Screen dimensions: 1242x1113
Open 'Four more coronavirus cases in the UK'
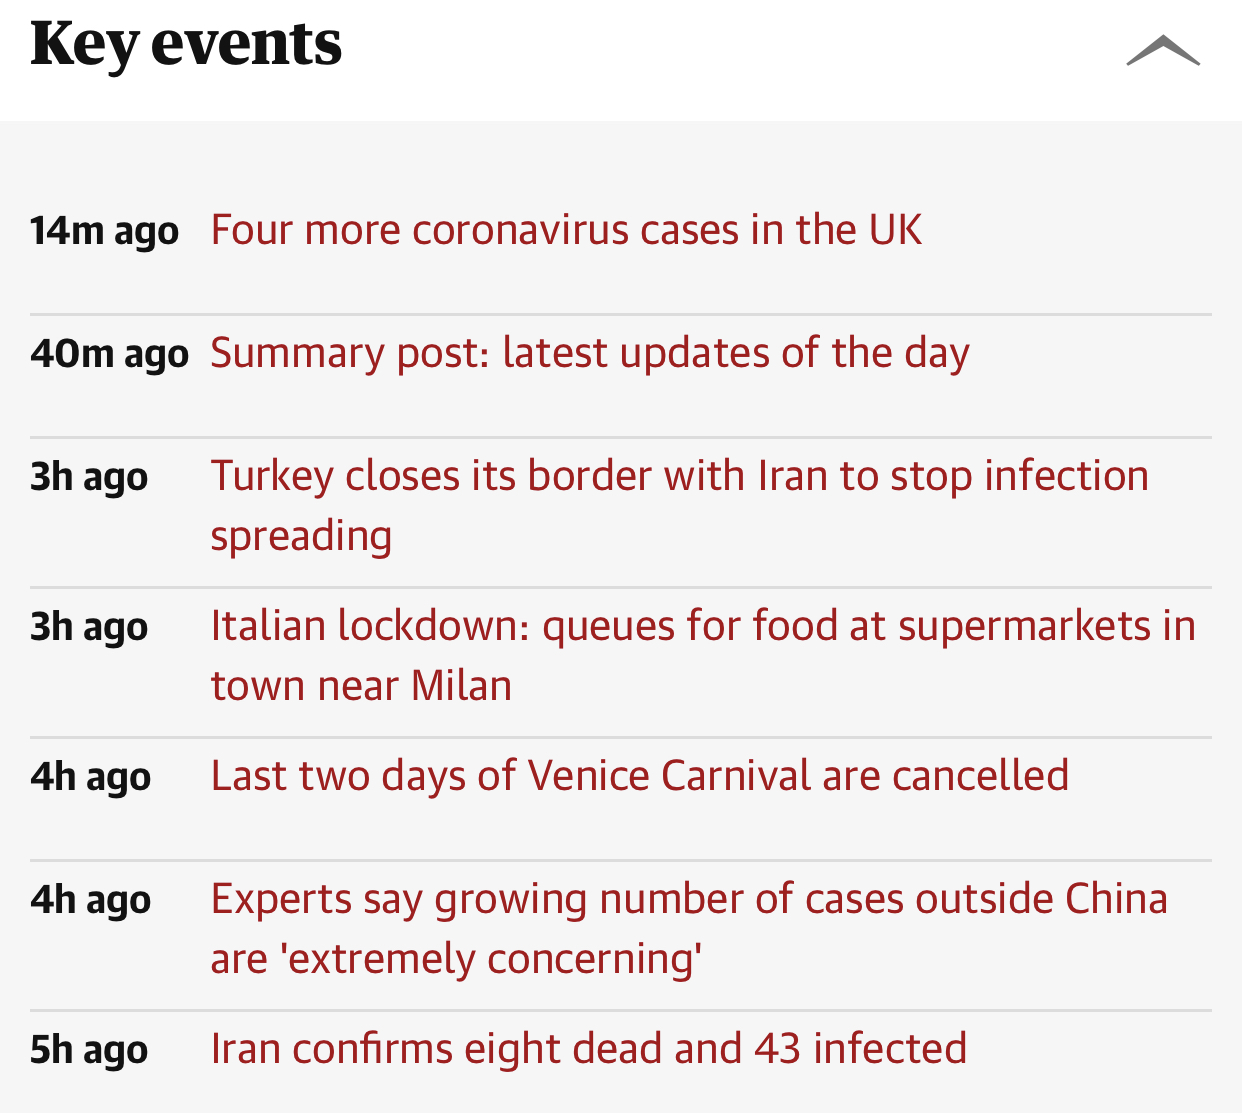tap(566, 230)
